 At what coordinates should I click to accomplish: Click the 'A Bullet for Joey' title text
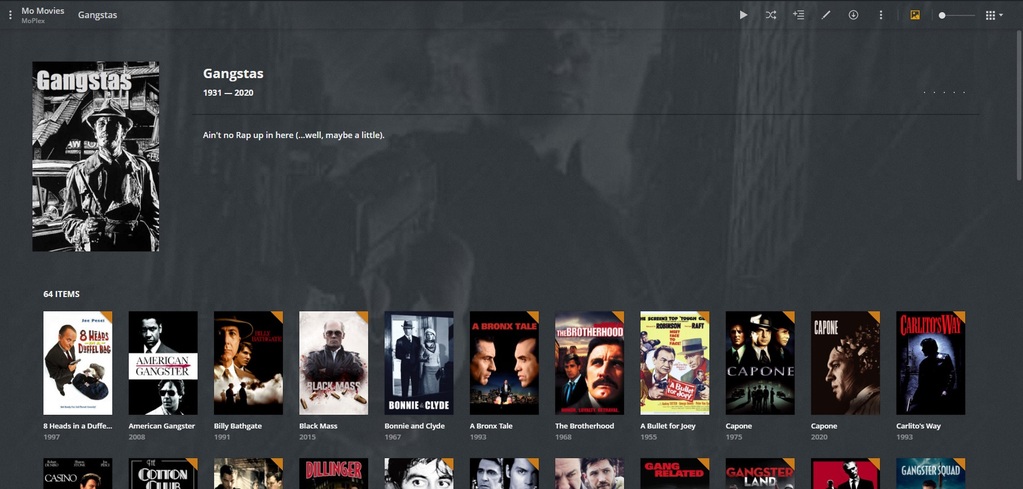coord(668,426)
